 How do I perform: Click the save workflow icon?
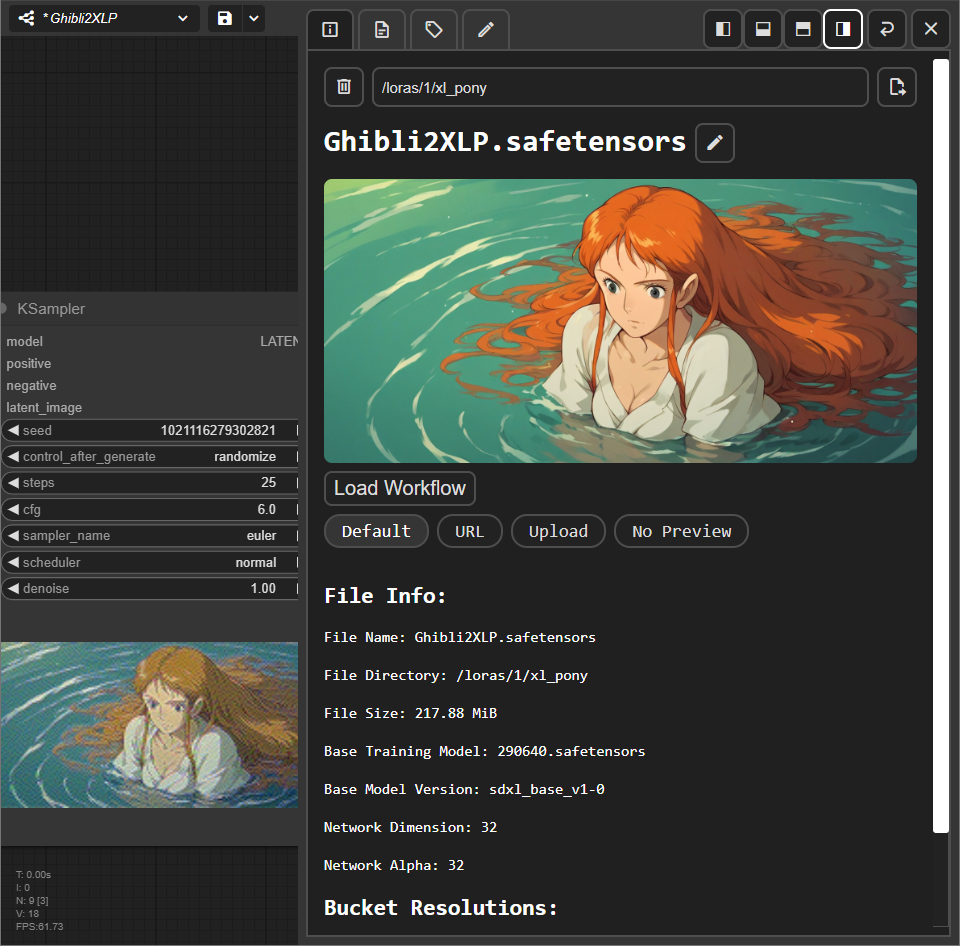coord(224,17)
